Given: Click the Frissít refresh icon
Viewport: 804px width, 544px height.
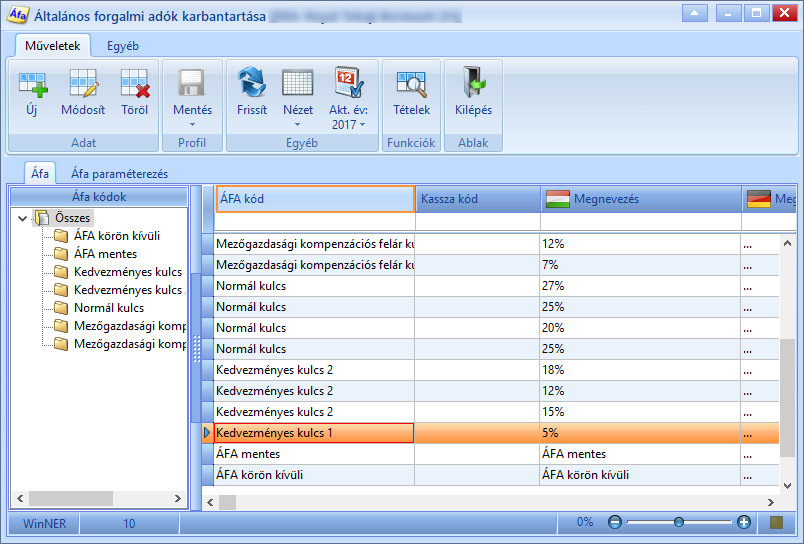Looking at the screenshot, I should point(251,83).
